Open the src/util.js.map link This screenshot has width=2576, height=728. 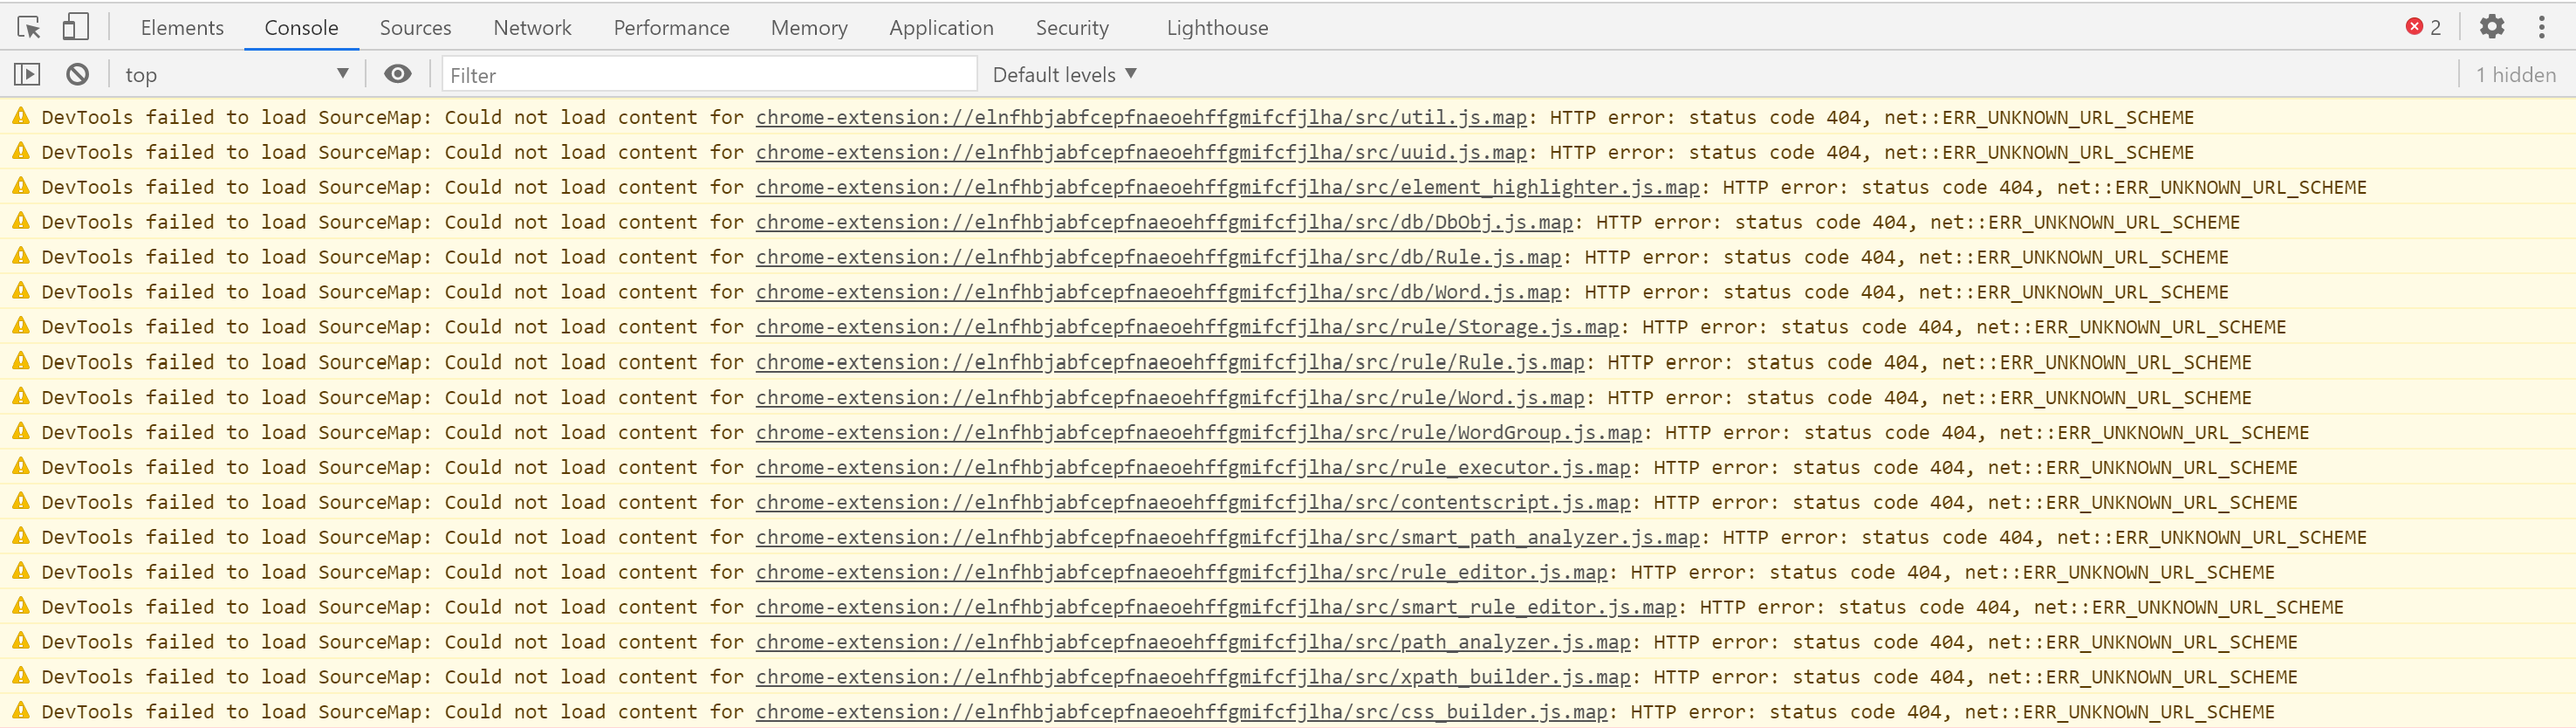1141,117
